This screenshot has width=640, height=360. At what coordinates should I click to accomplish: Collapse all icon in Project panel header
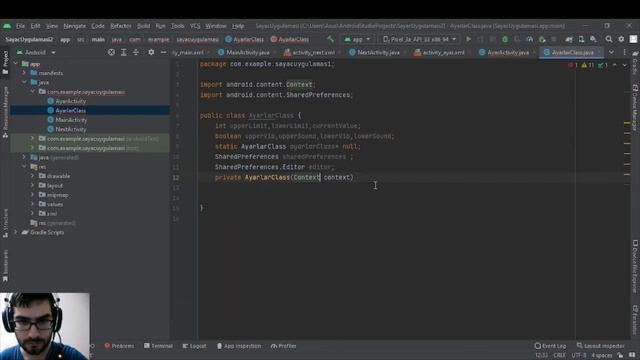[136, 52]
